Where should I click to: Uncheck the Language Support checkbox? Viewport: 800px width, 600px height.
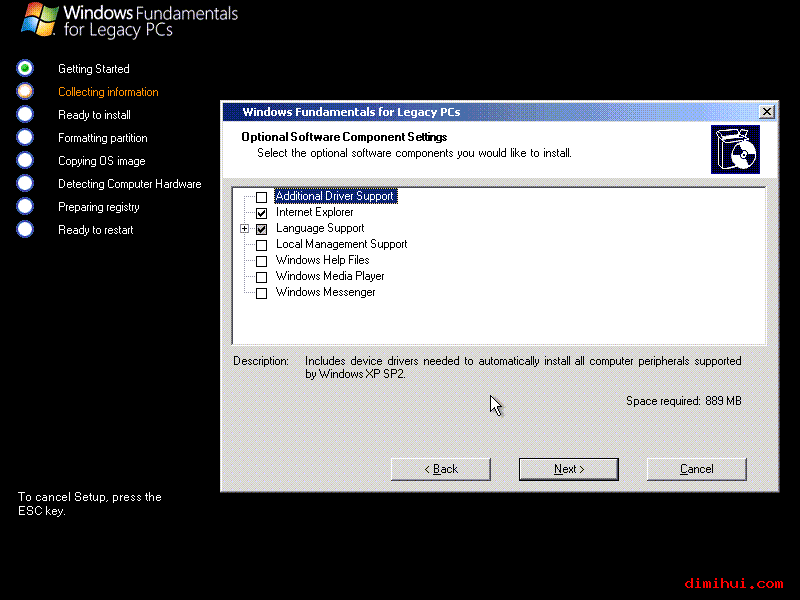click(x=261, y=229)
